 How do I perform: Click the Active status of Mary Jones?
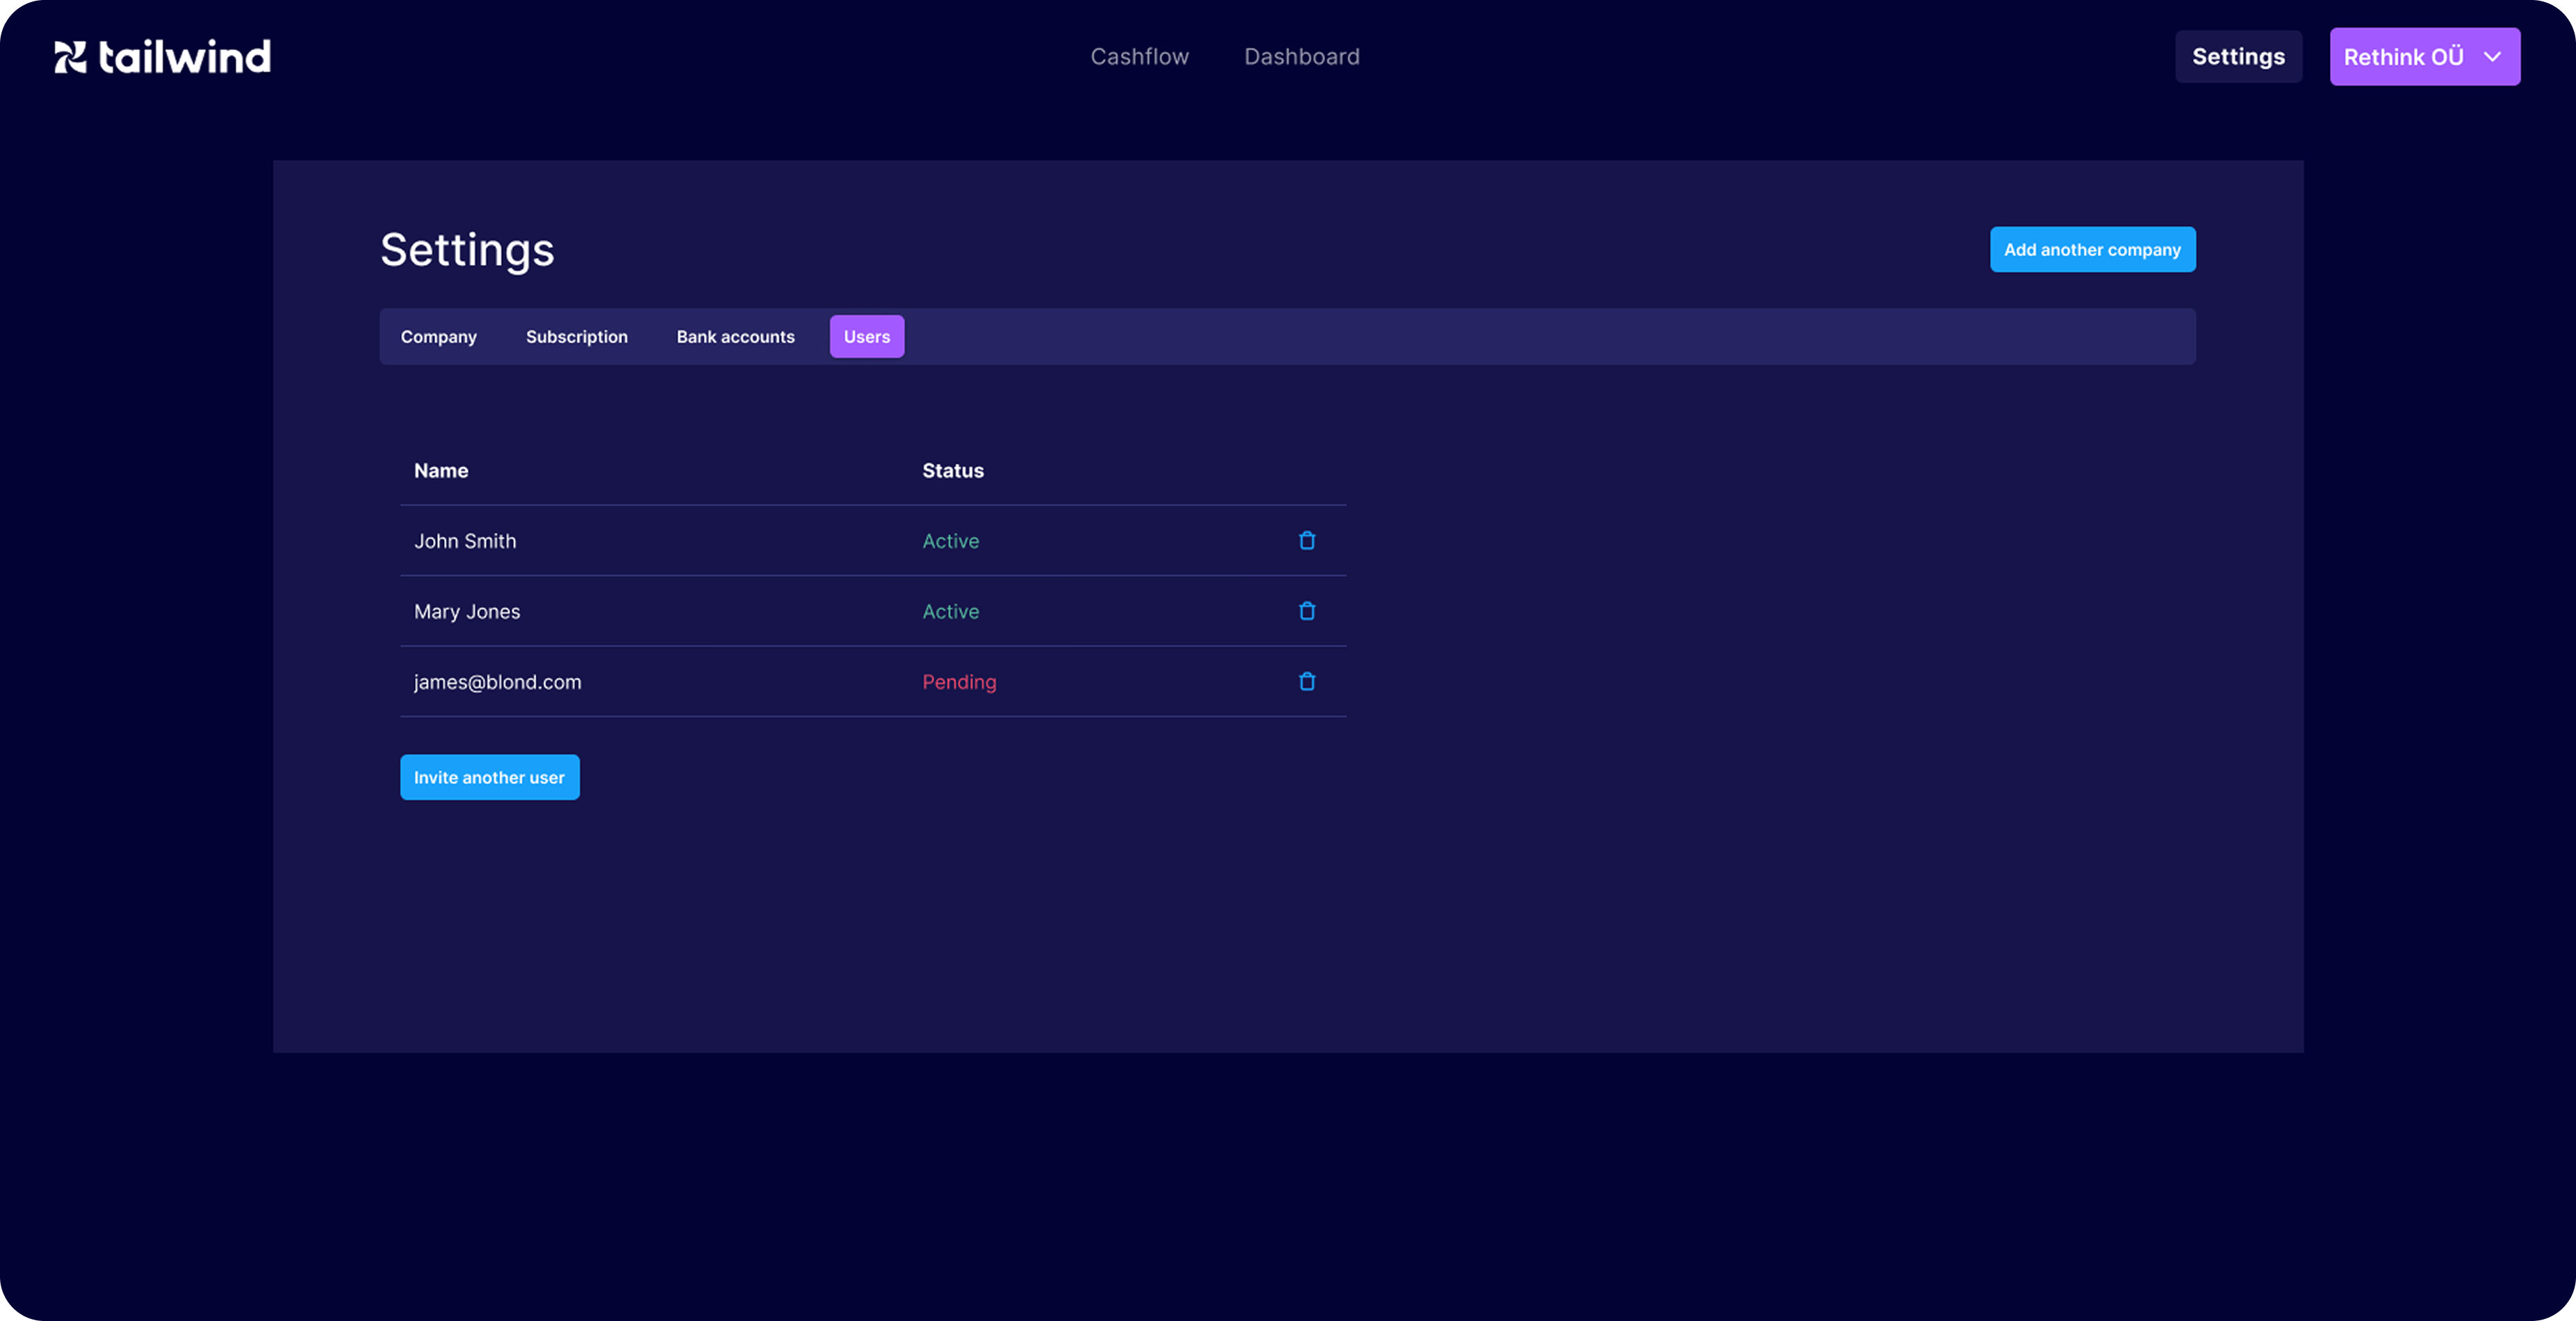point(950,611)
